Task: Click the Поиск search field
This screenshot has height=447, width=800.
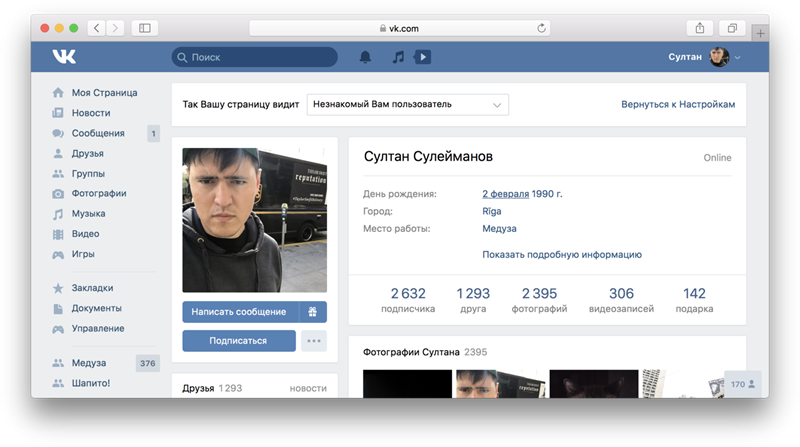Action: pos(255,58)
